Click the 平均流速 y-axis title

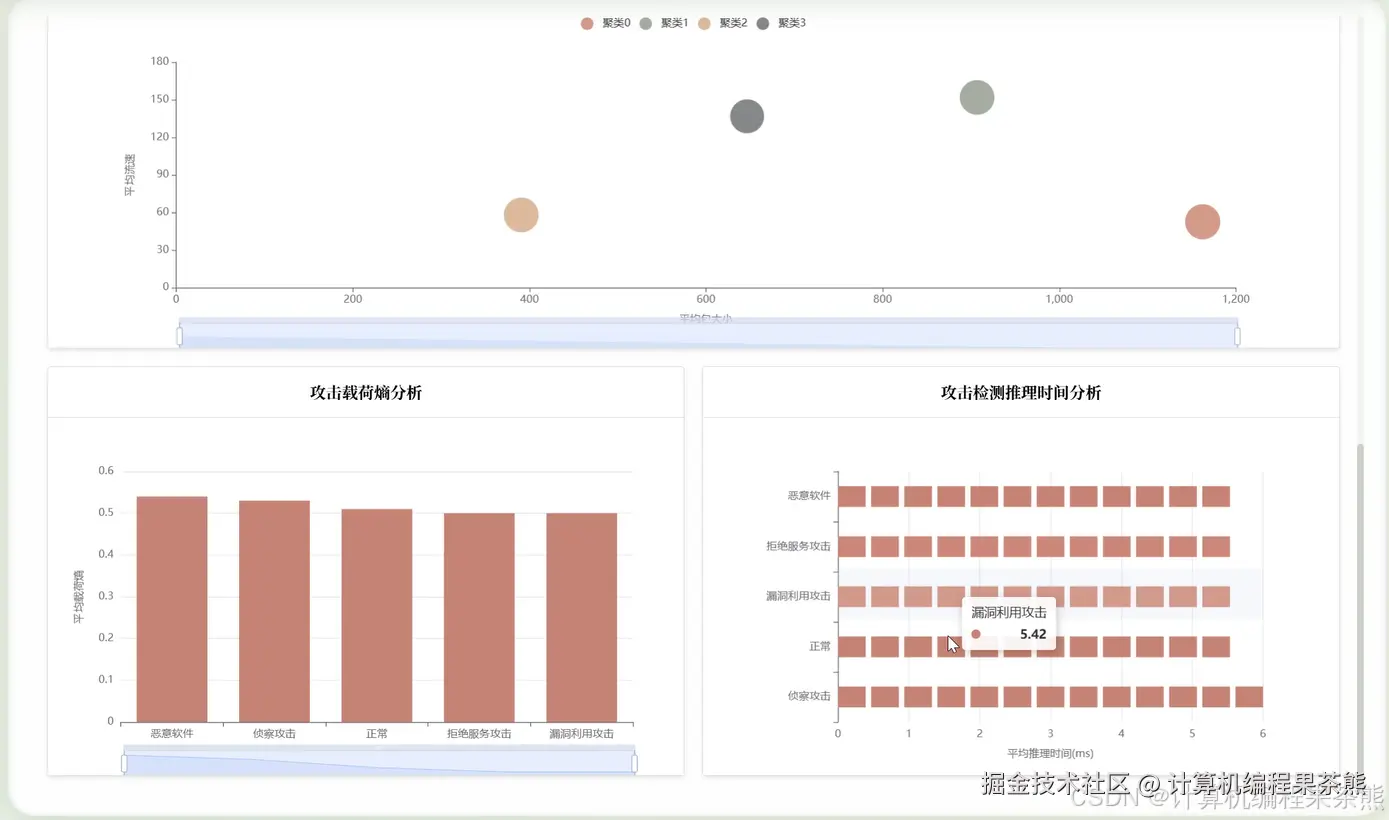pyautogui.click(x=130, y=174)
